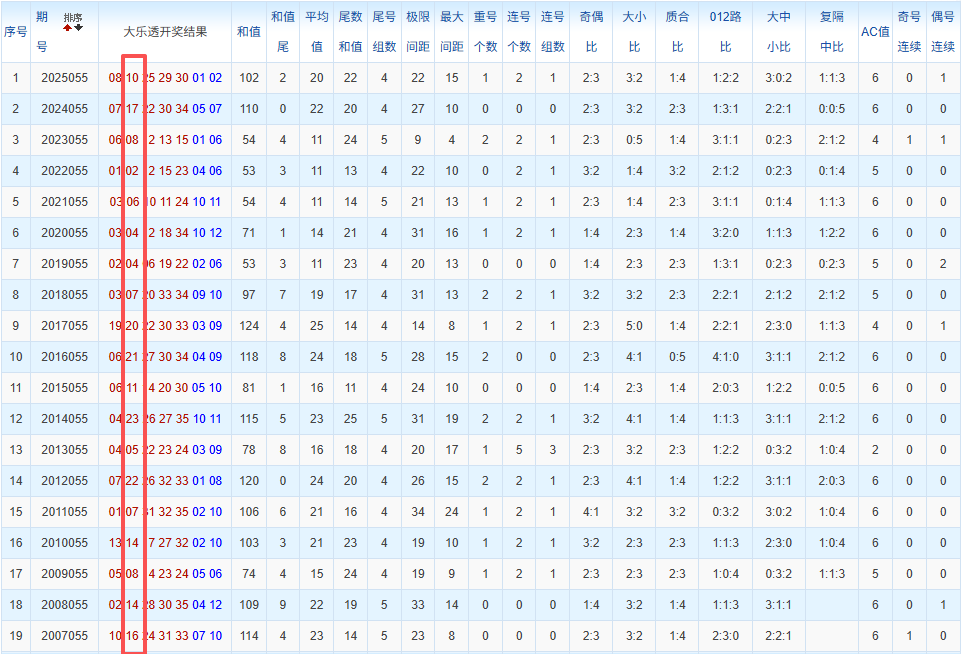Screen dimensions: 965x654
Task: Click the black descending sort arrow
Action: (x=78, y=27)
